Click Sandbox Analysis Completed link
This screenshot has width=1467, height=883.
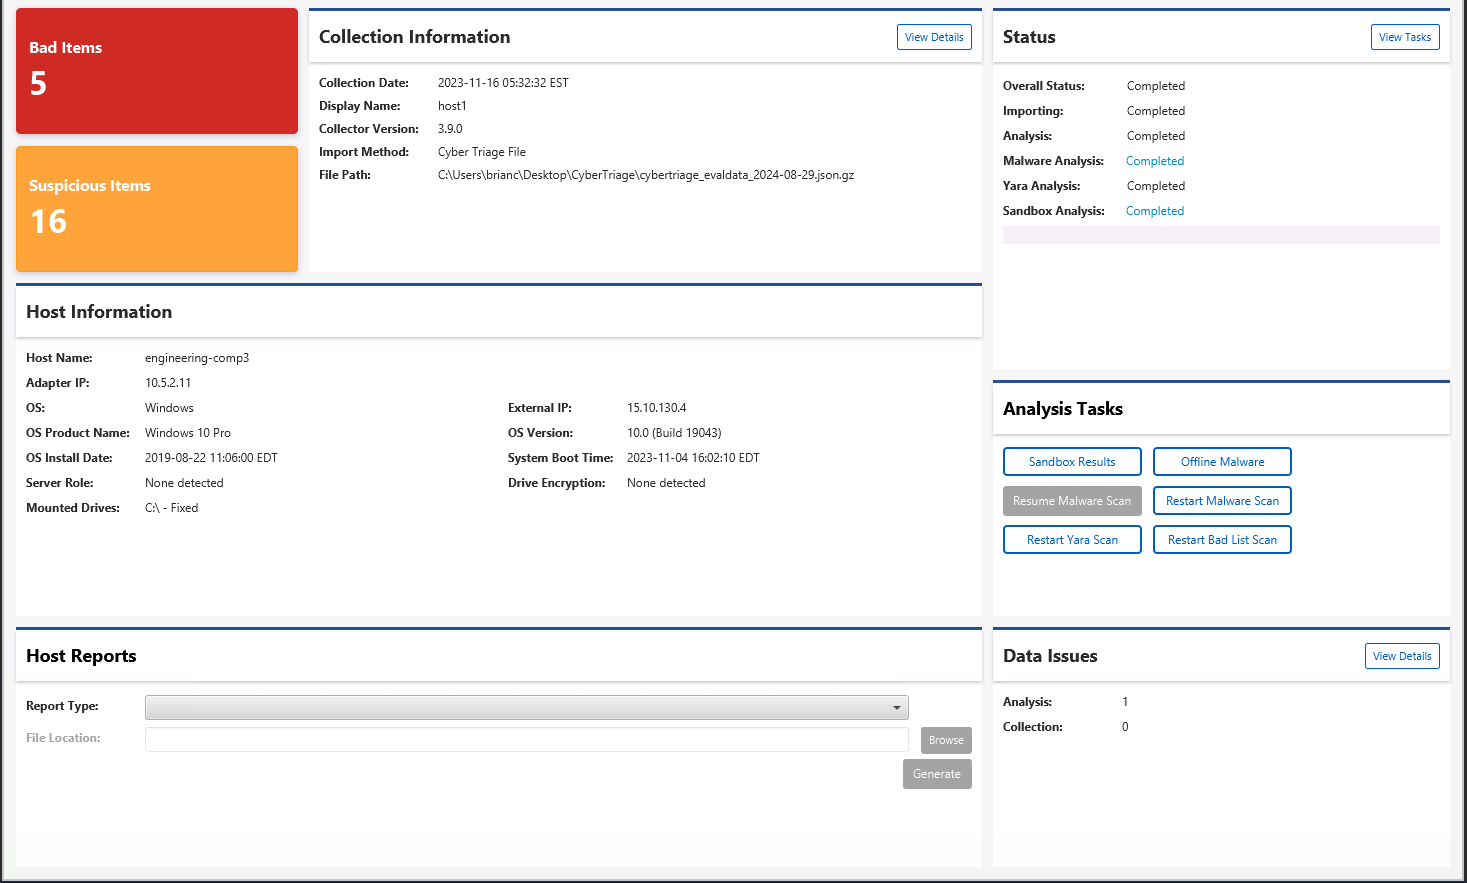[x=1155, y=211]
